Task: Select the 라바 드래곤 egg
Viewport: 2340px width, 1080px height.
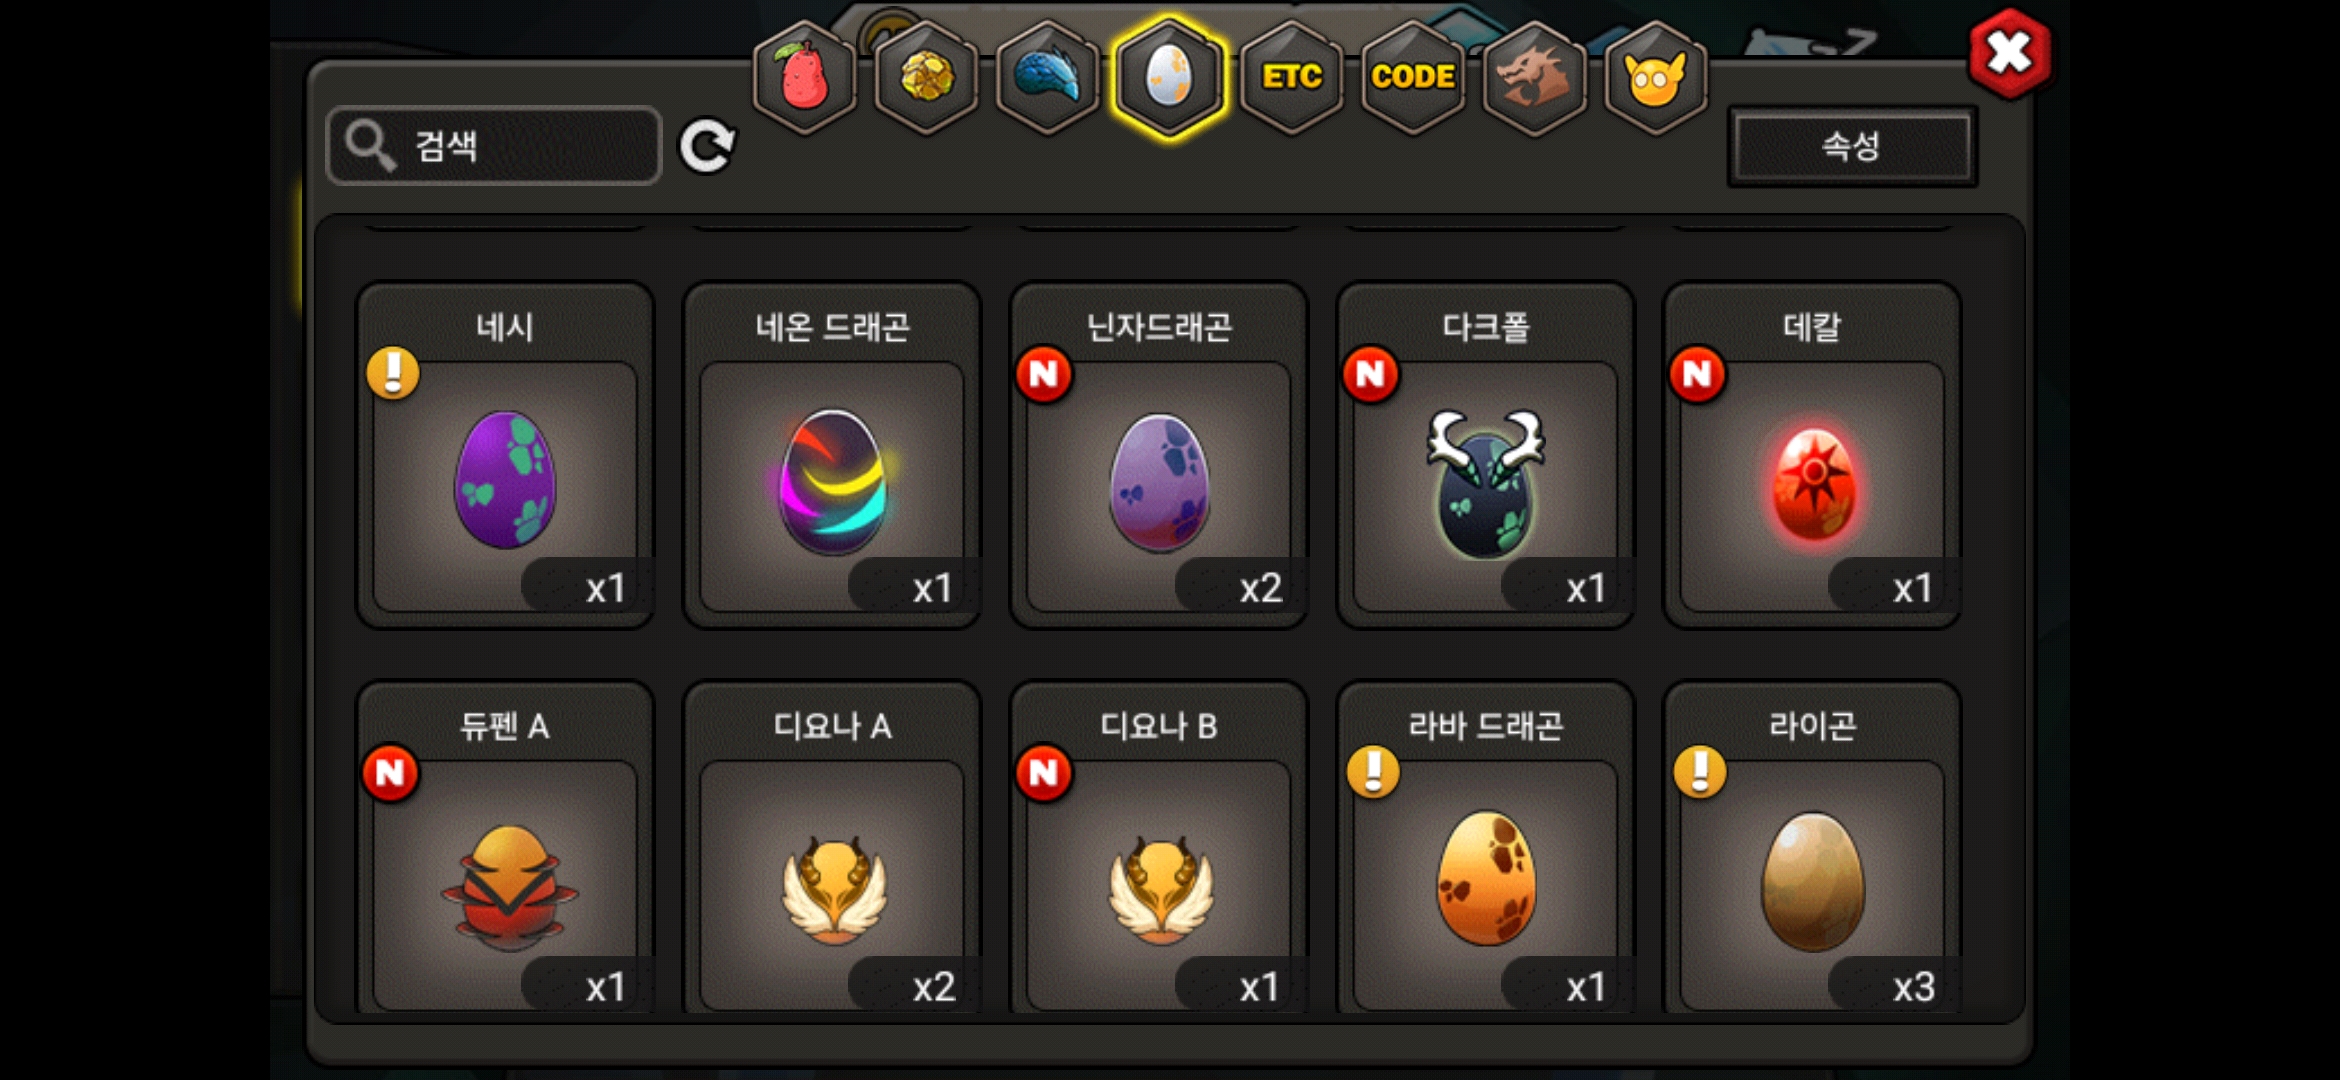Action: point(1486,850)
